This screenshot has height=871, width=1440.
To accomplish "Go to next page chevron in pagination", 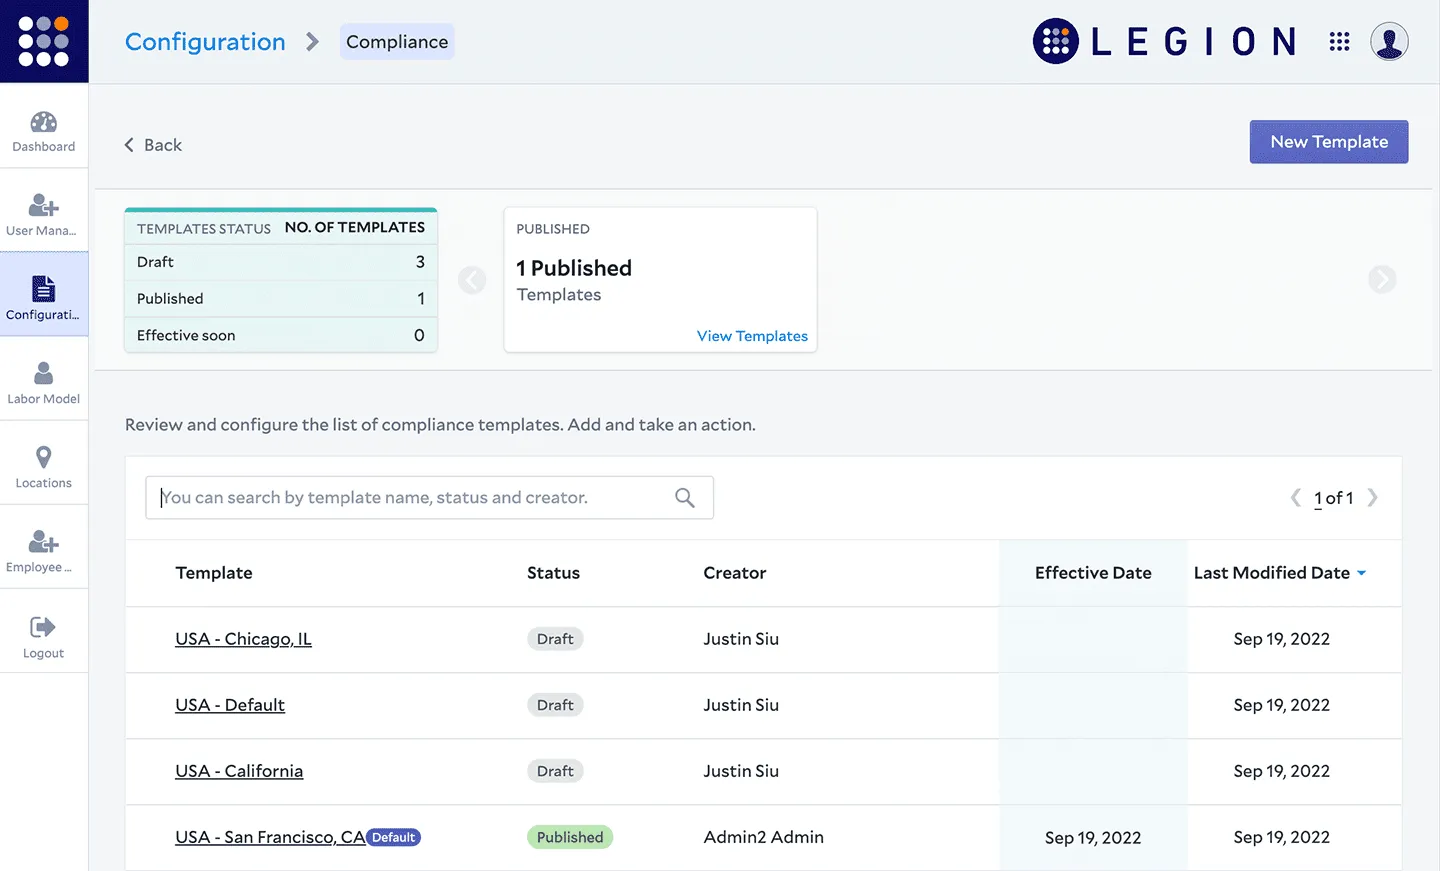I will tap(1373, 498).
